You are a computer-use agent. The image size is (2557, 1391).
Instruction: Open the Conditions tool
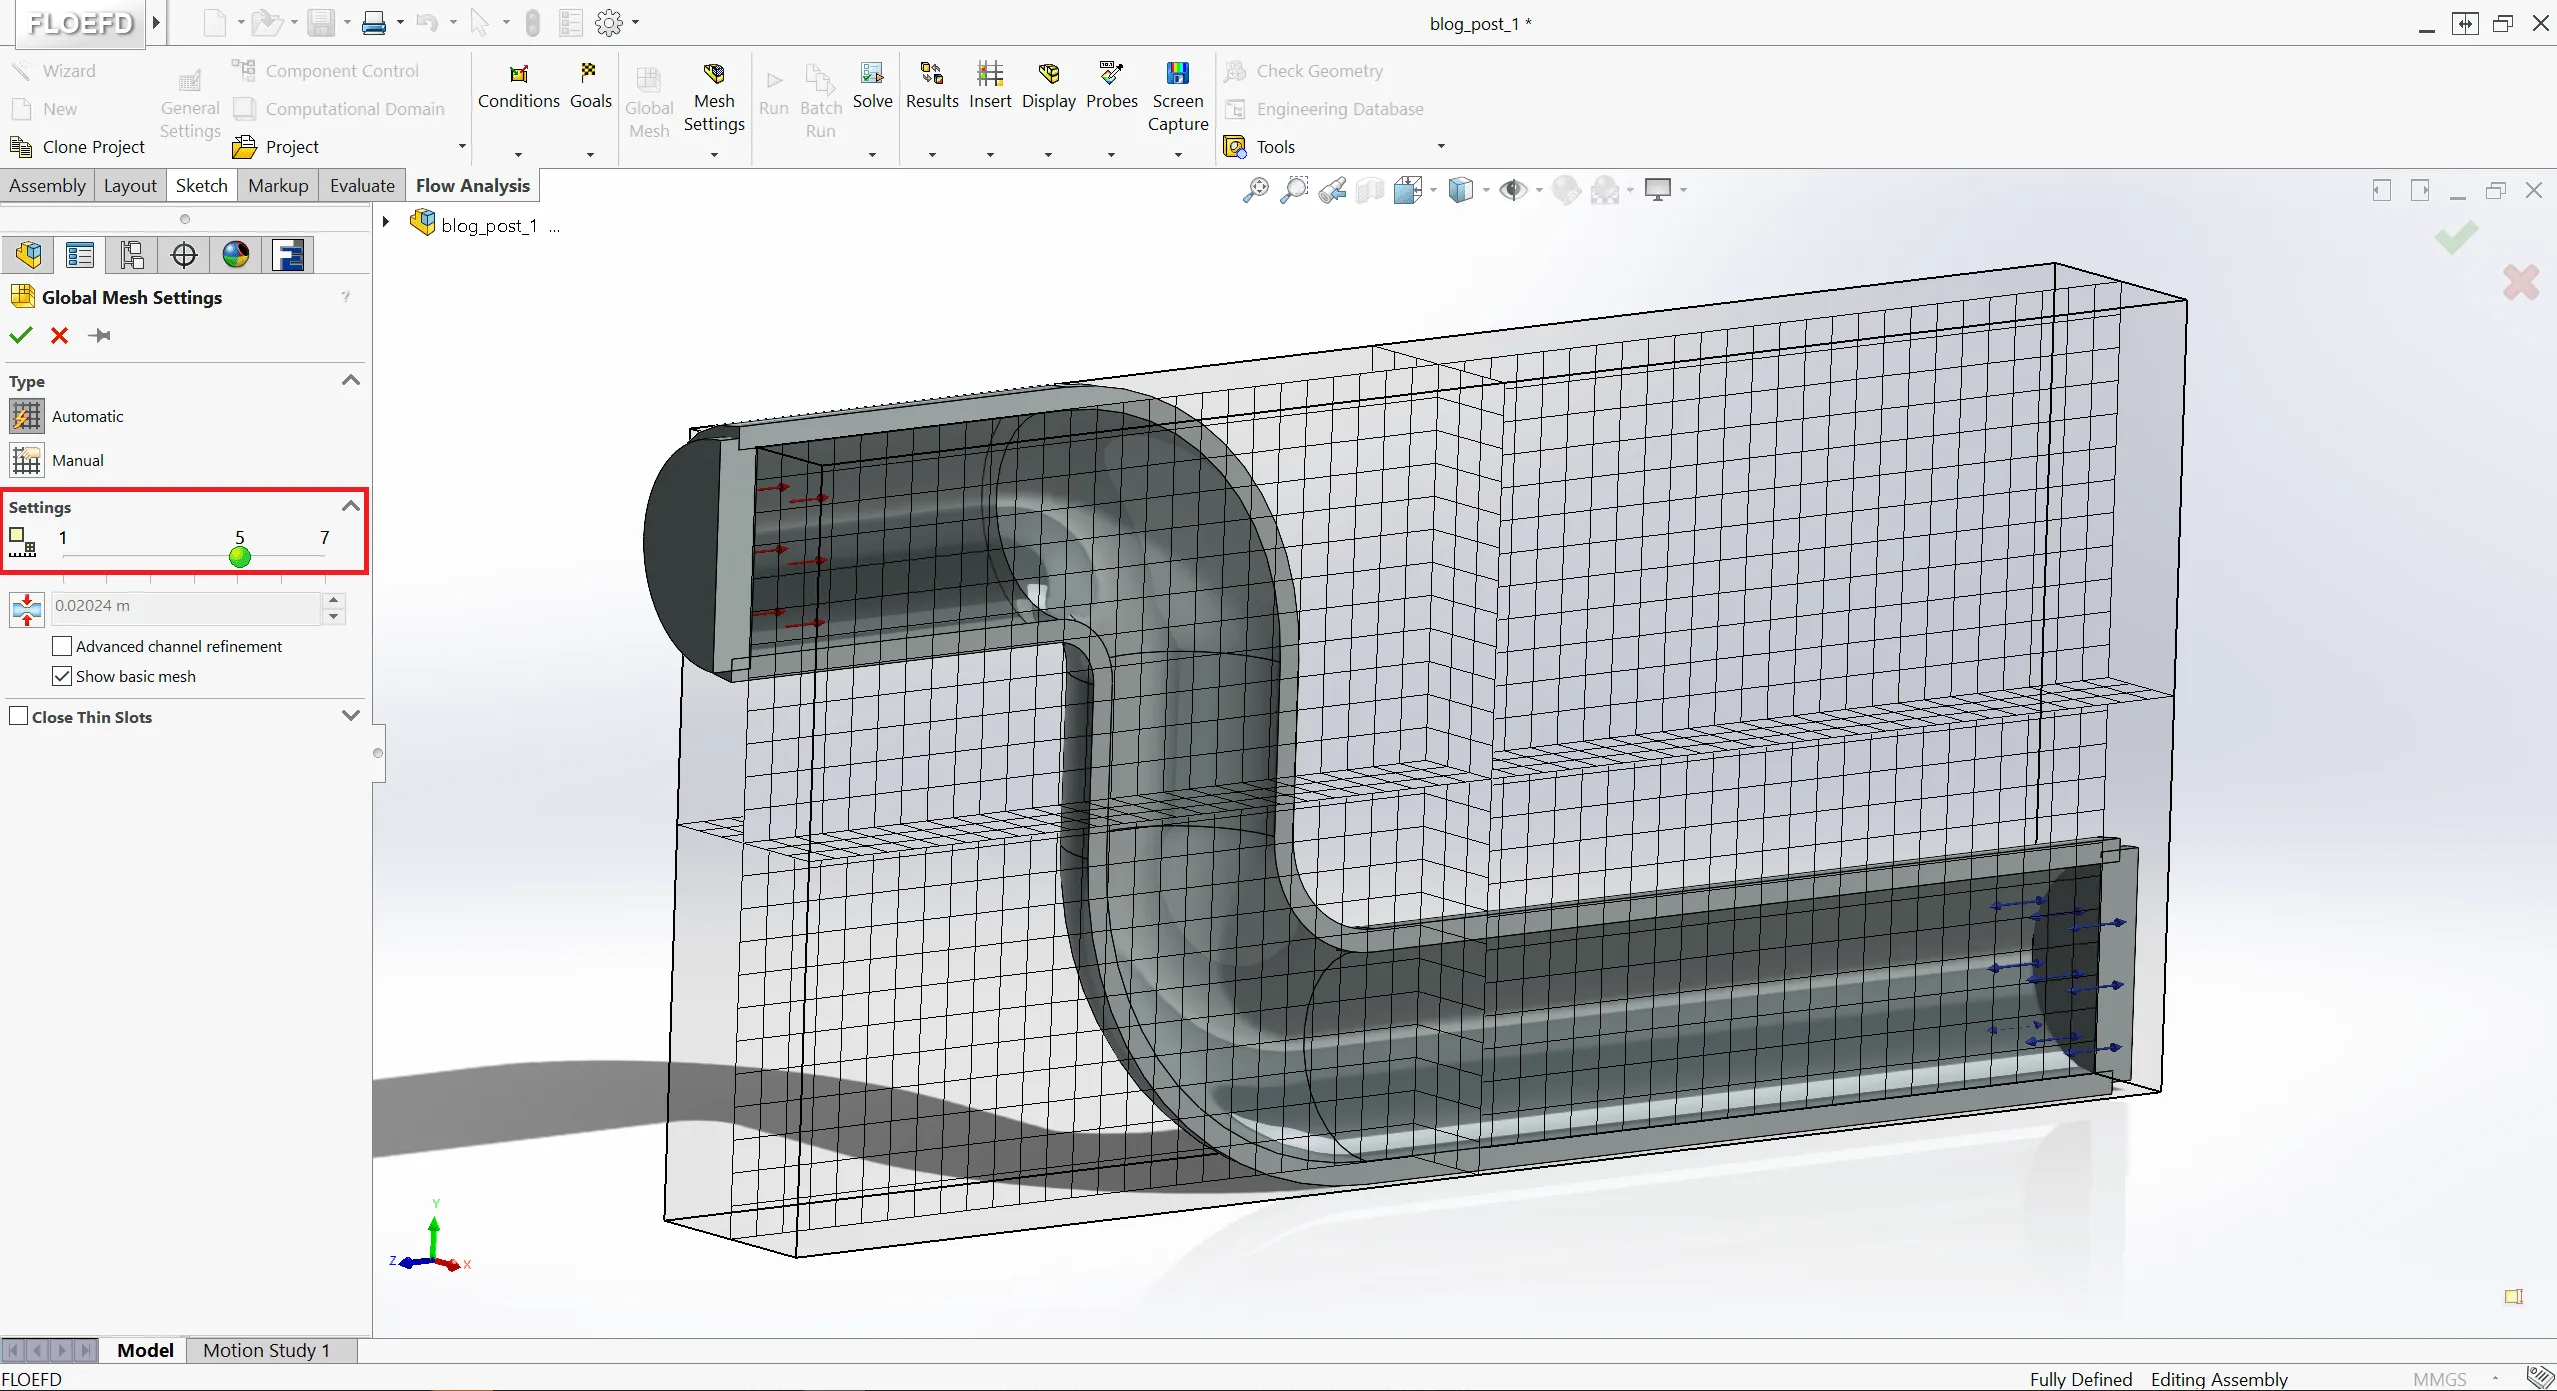point(518,87)
